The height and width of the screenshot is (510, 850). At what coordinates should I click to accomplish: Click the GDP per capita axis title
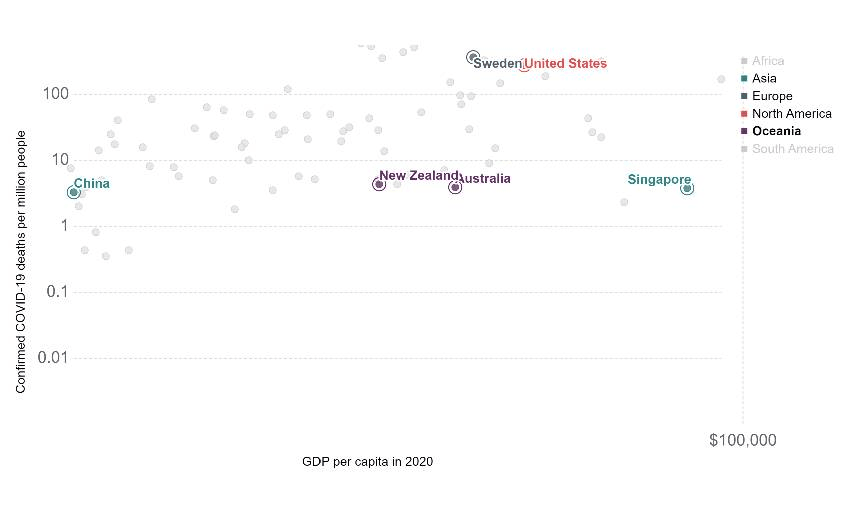[x=367, y=462]
